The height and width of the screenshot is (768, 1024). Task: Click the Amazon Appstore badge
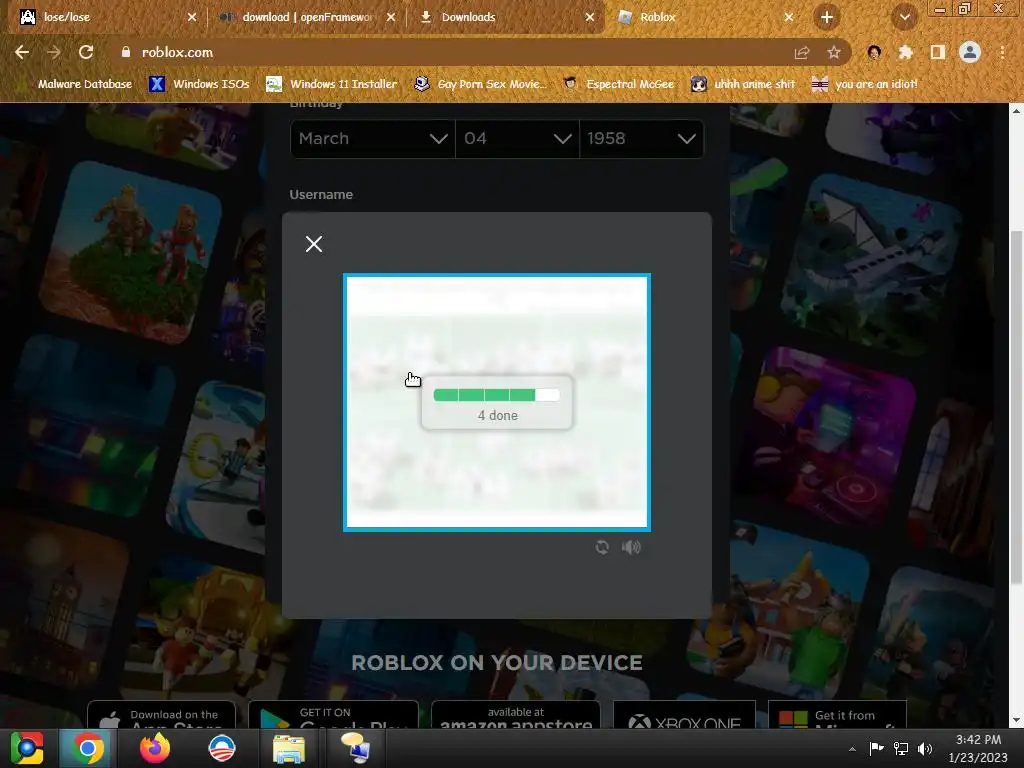pos(516,714)
